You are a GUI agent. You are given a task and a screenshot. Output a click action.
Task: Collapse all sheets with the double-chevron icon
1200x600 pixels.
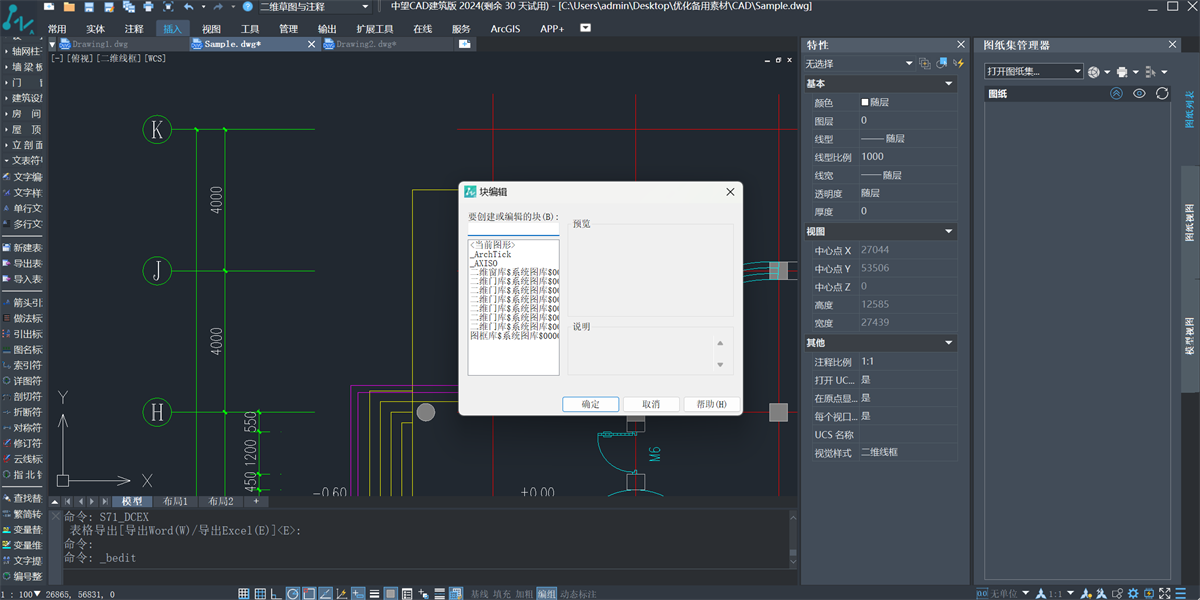(1116, 93)
